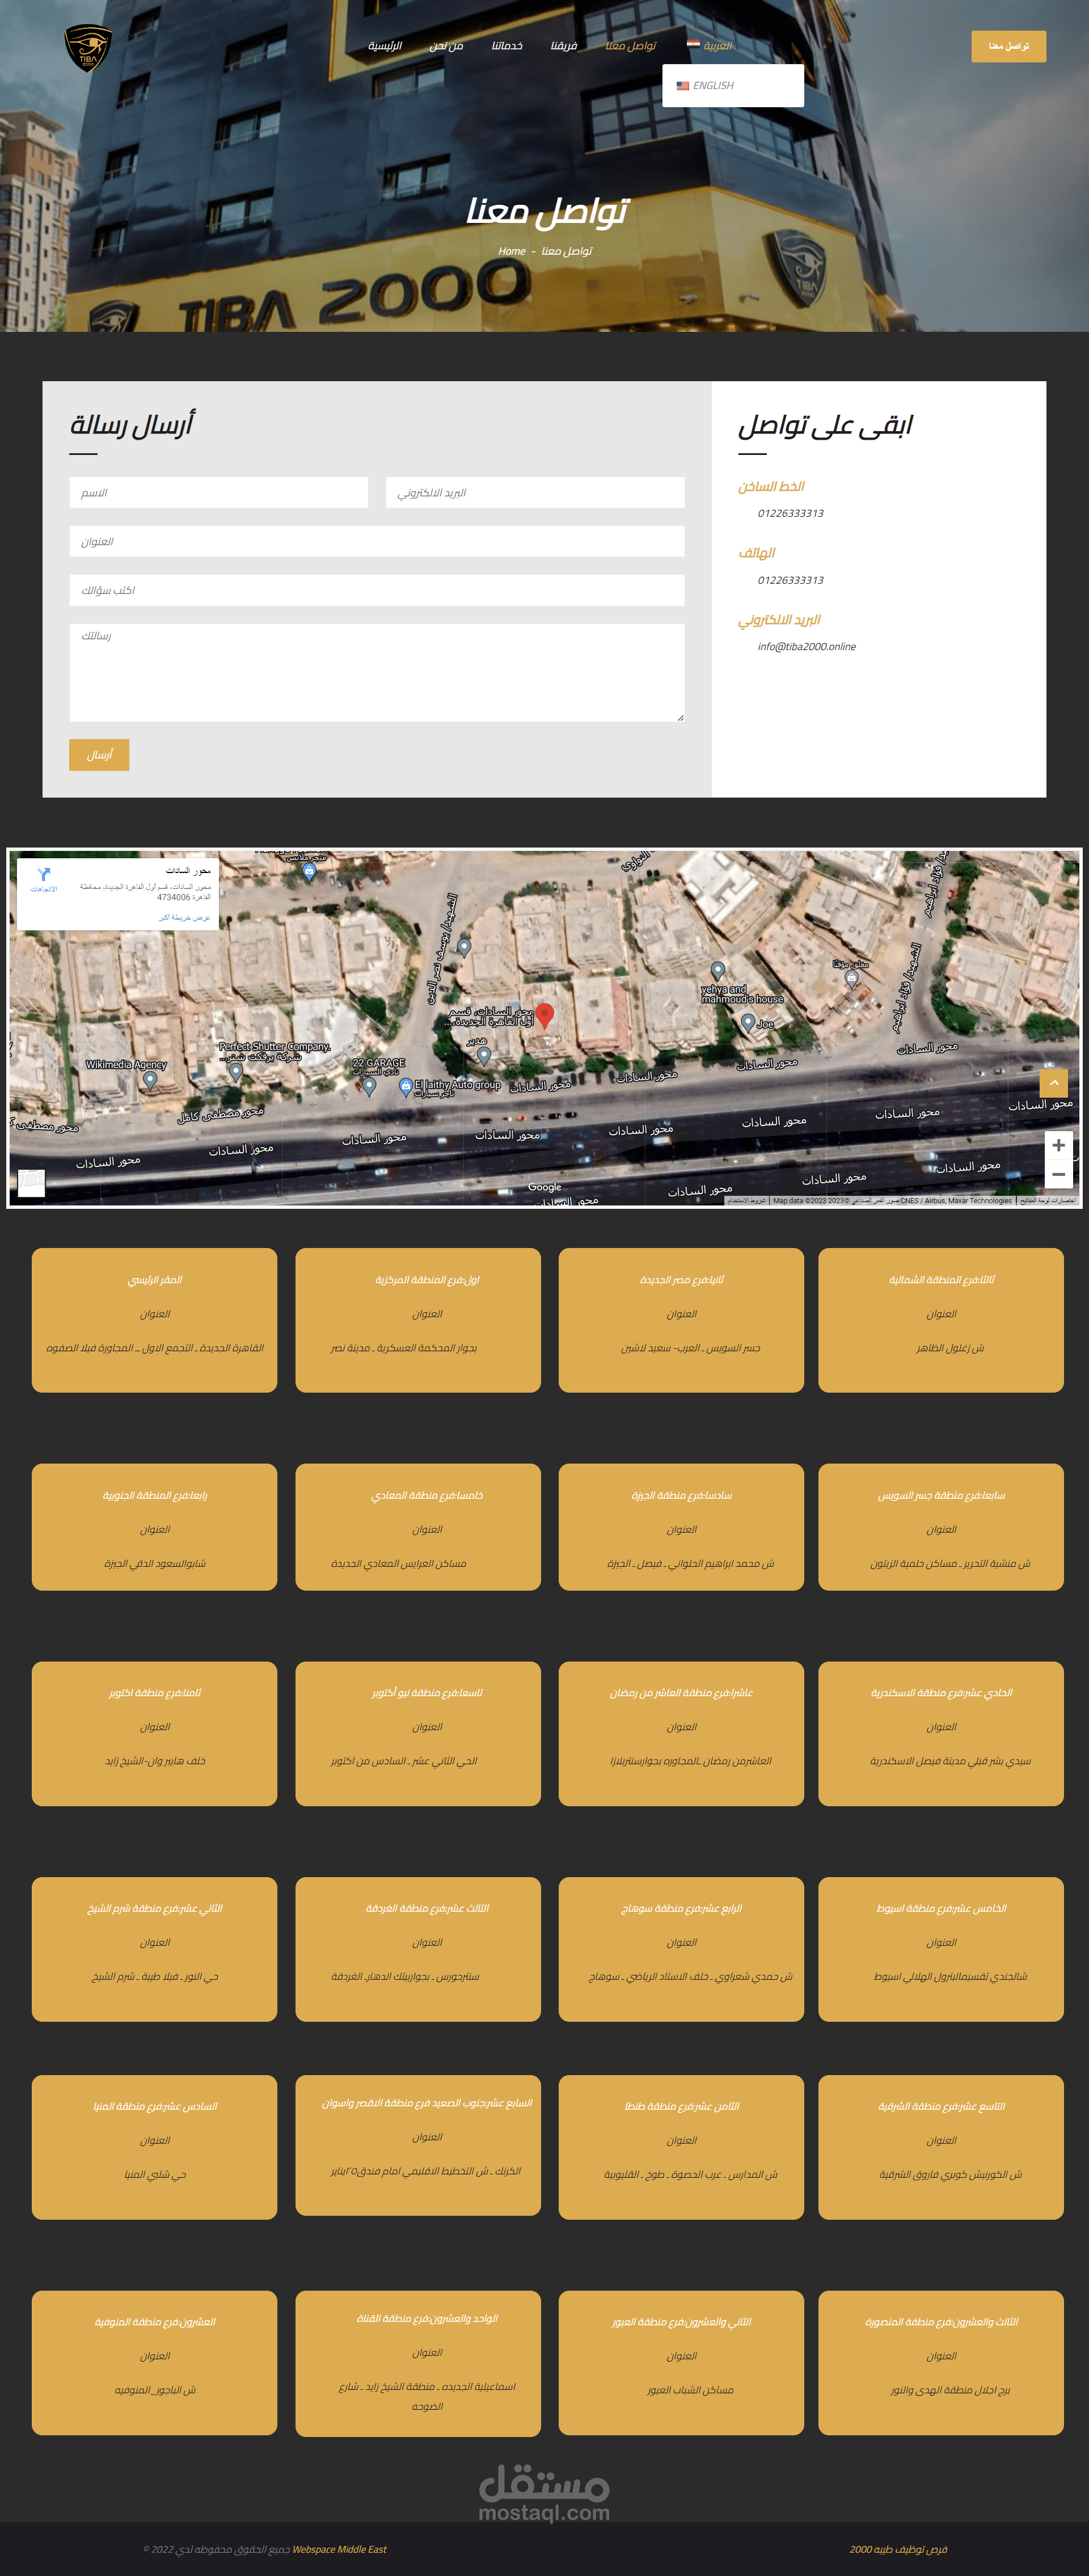Zoom out the map with the minus button
Screen dimensions: 1089x2576
1058,1174
